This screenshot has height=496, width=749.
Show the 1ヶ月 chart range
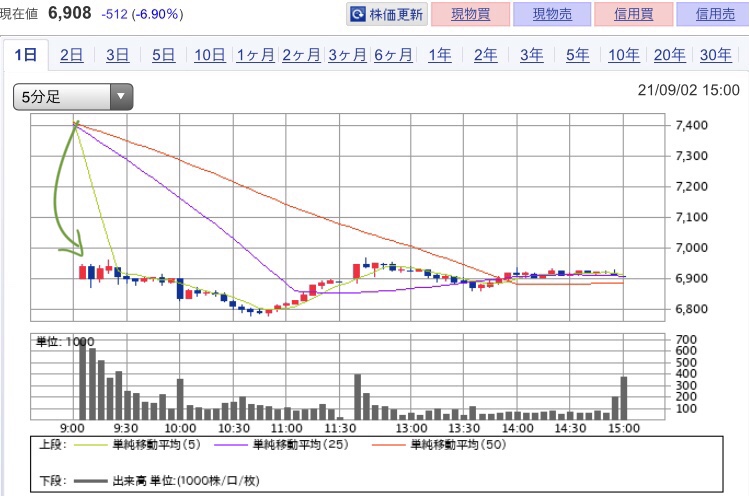tap(256, 55)
